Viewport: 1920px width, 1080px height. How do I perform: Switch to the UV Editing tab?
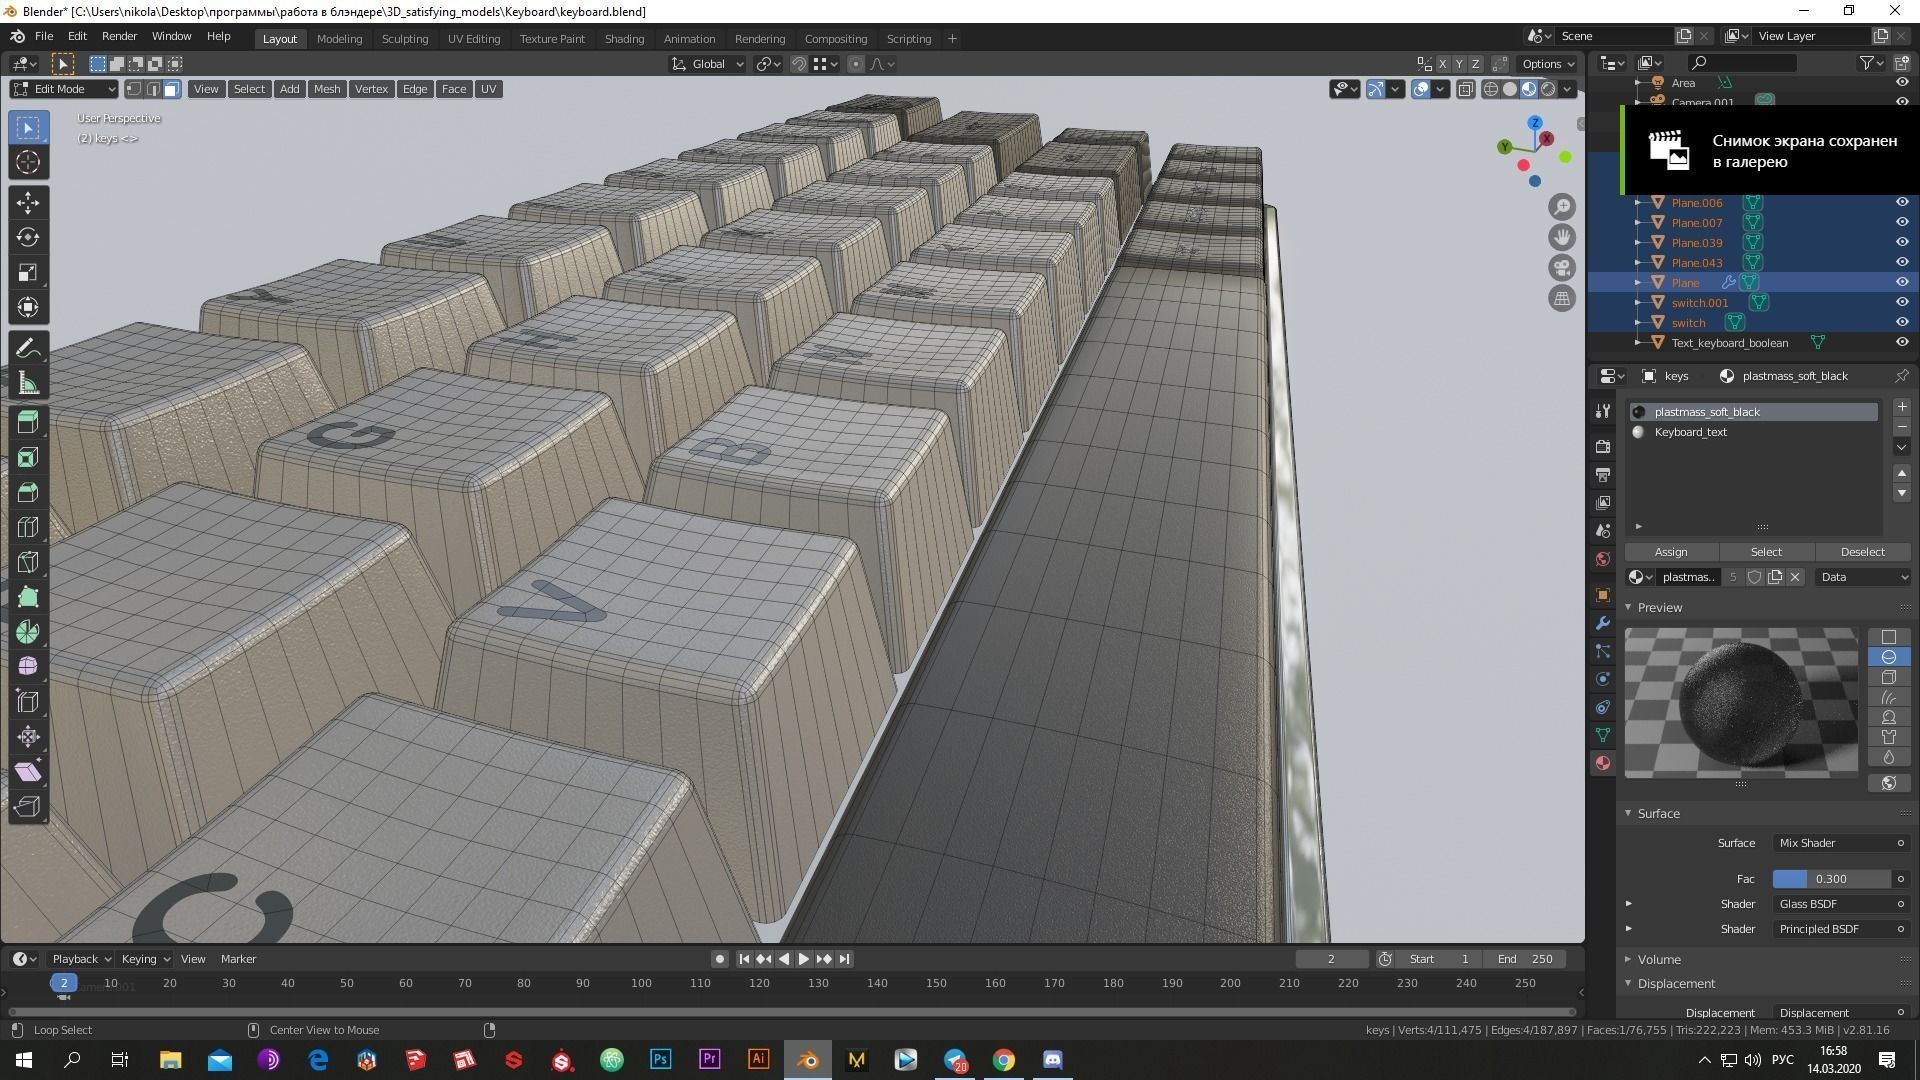[x=474, y=39]
